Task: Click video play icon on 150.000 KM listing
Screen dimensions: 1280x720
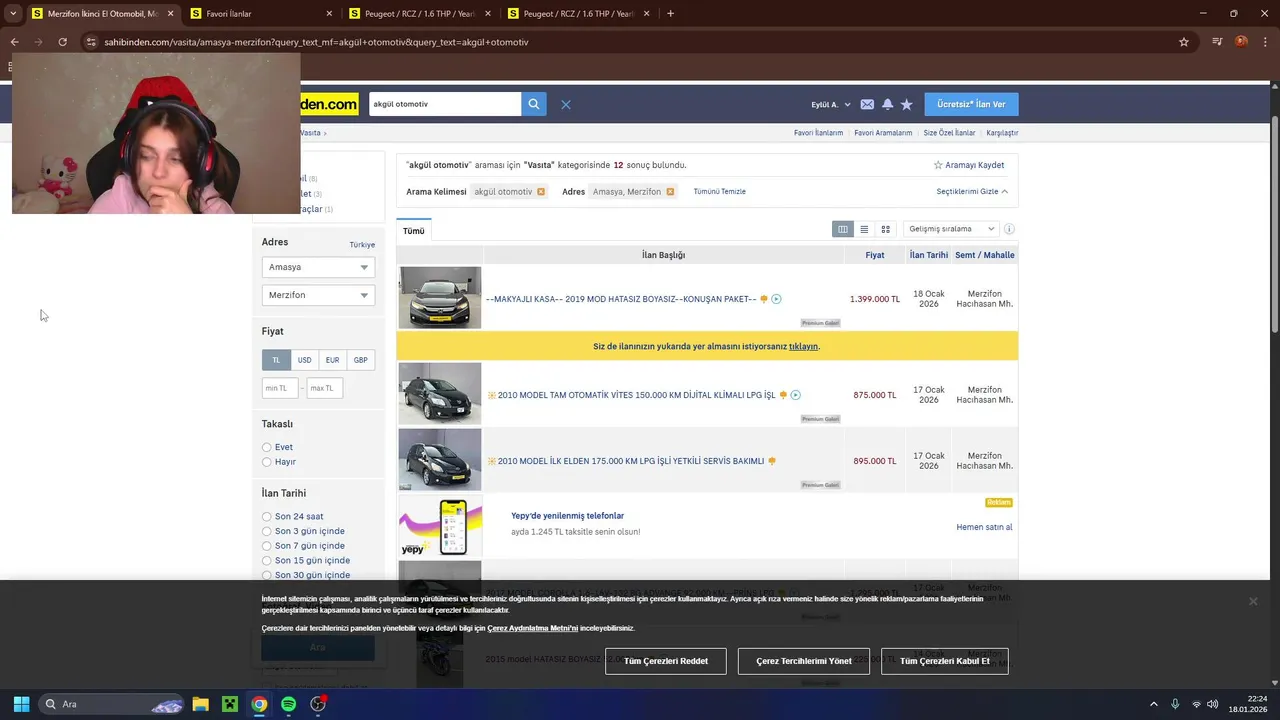Action: click(795, 395)
